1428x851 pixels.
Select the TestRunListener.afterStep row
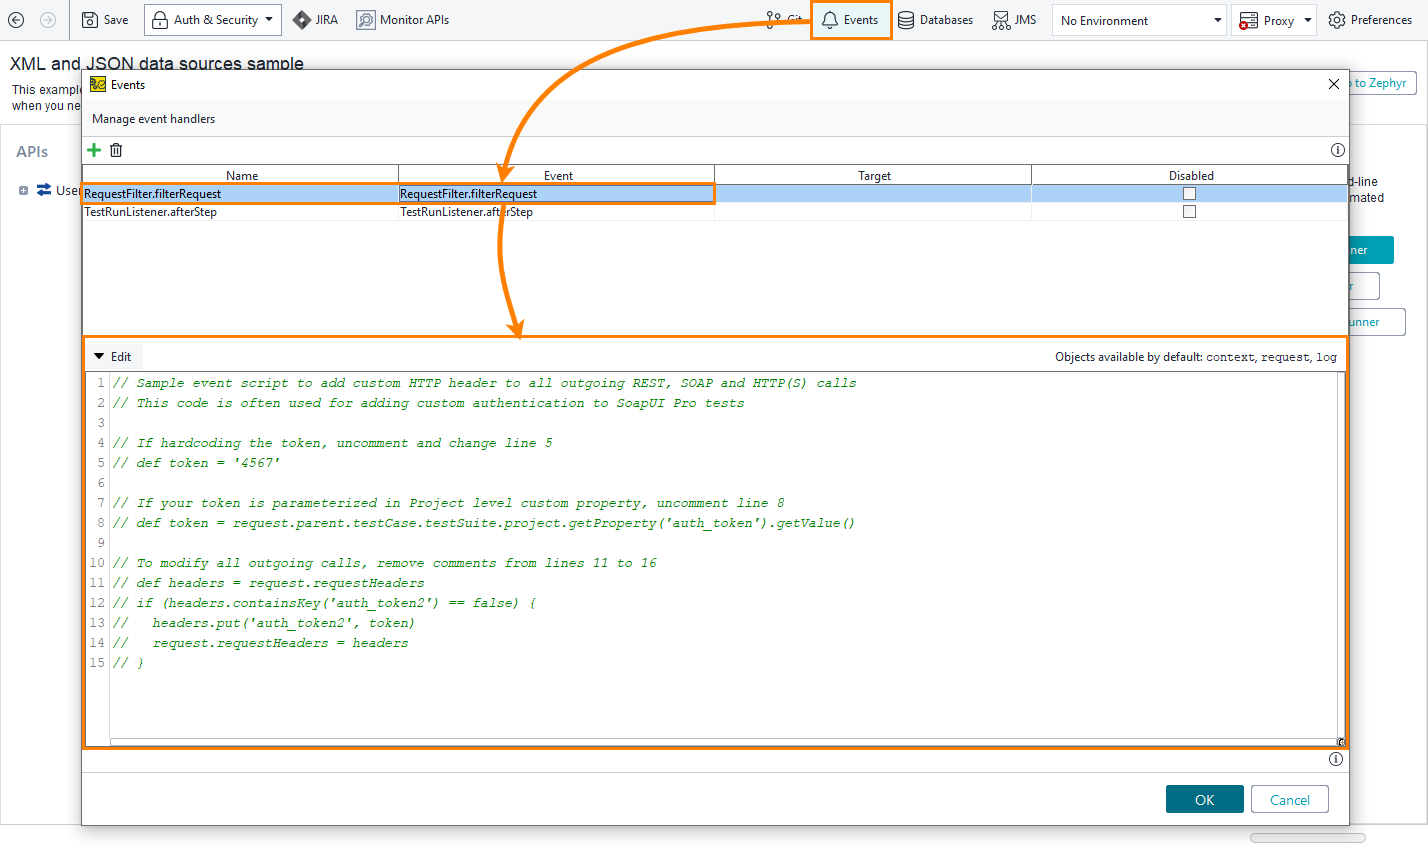point(241,211)
